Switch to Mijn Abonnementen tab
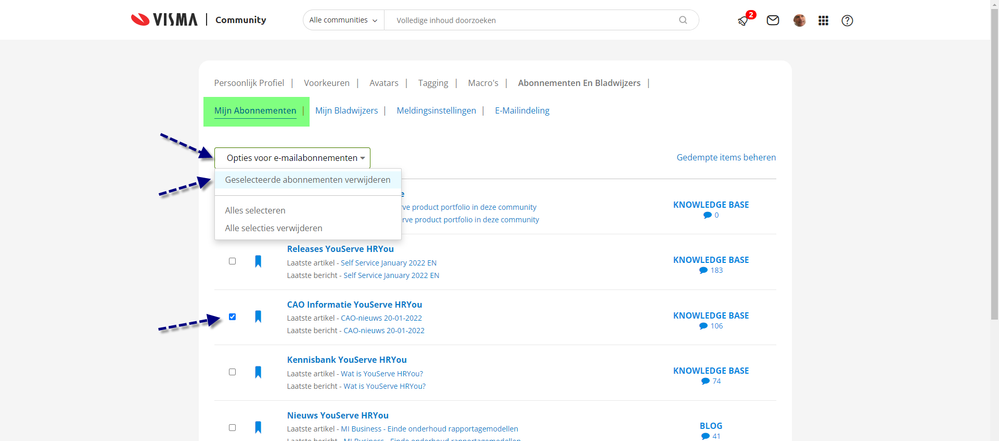The image size is (999, 441). pos(255,111)
